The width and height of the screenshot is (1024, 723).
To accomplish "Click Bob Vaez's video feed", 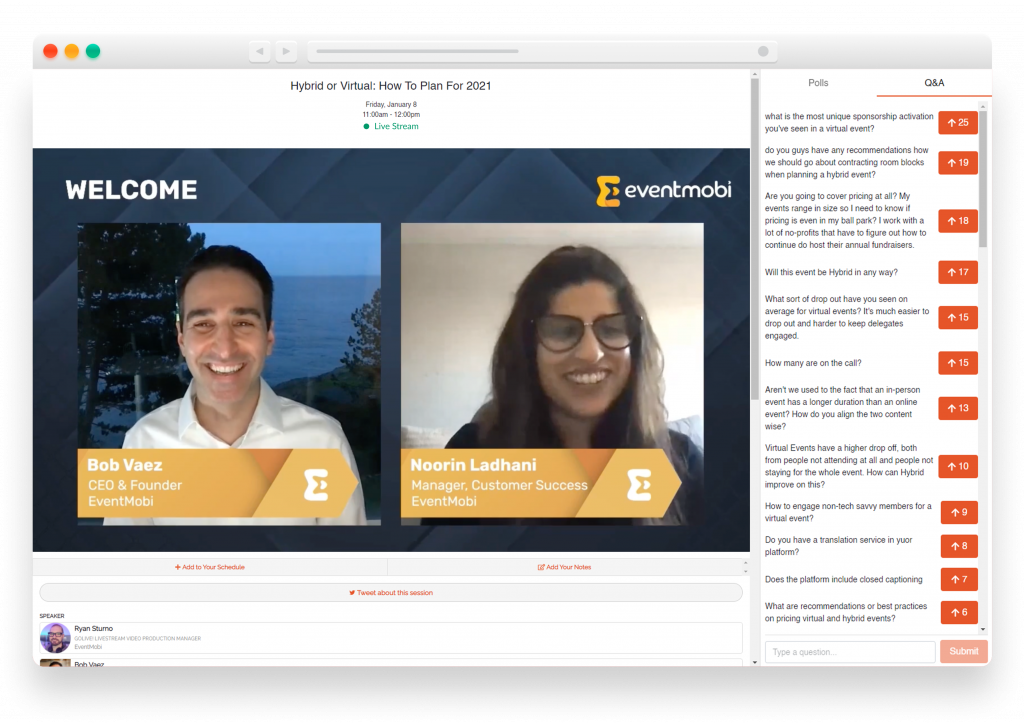I will tap(229, 374).
